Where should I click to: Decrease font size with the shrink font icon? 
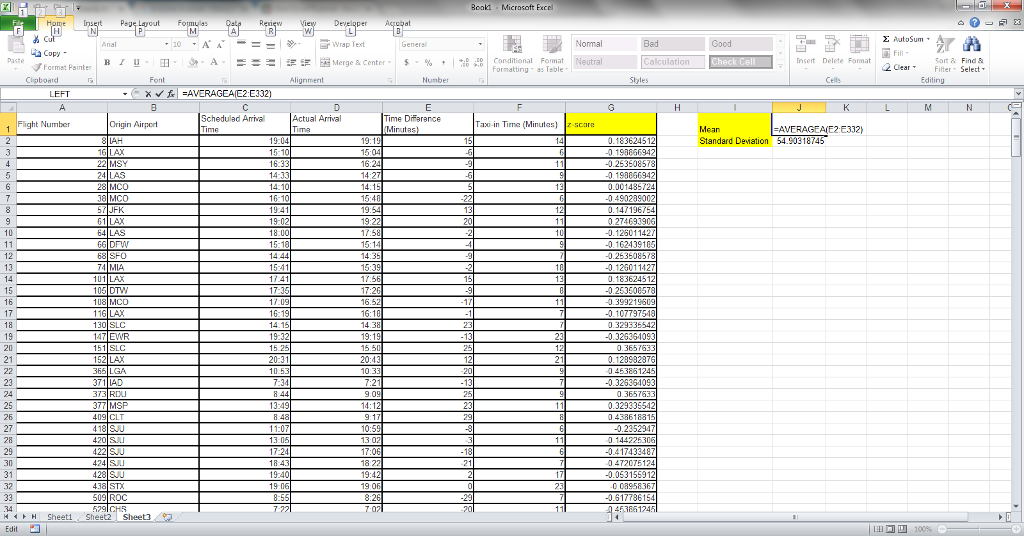click(x=221, y=44)
